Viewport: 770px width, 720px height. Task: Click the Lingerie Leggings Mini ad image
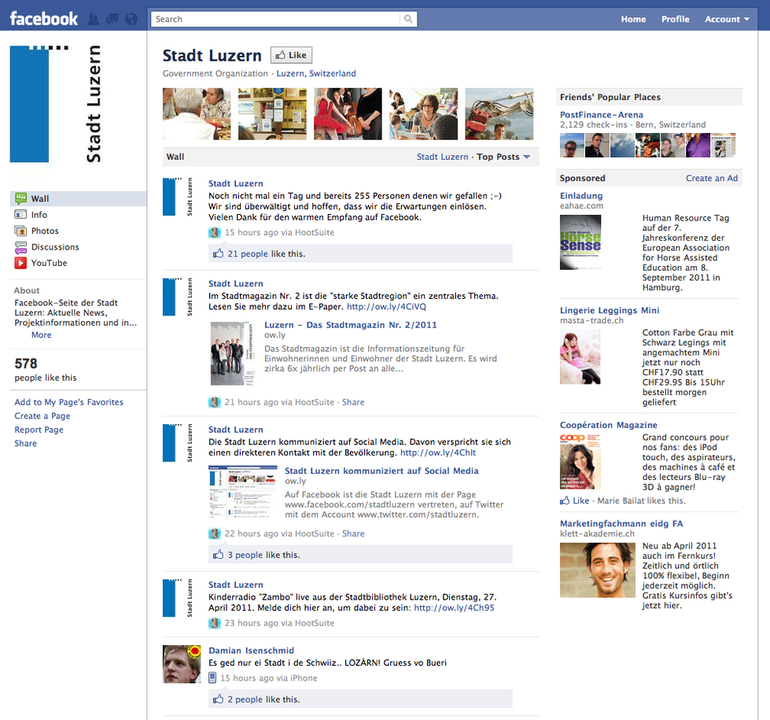[580, 357]
